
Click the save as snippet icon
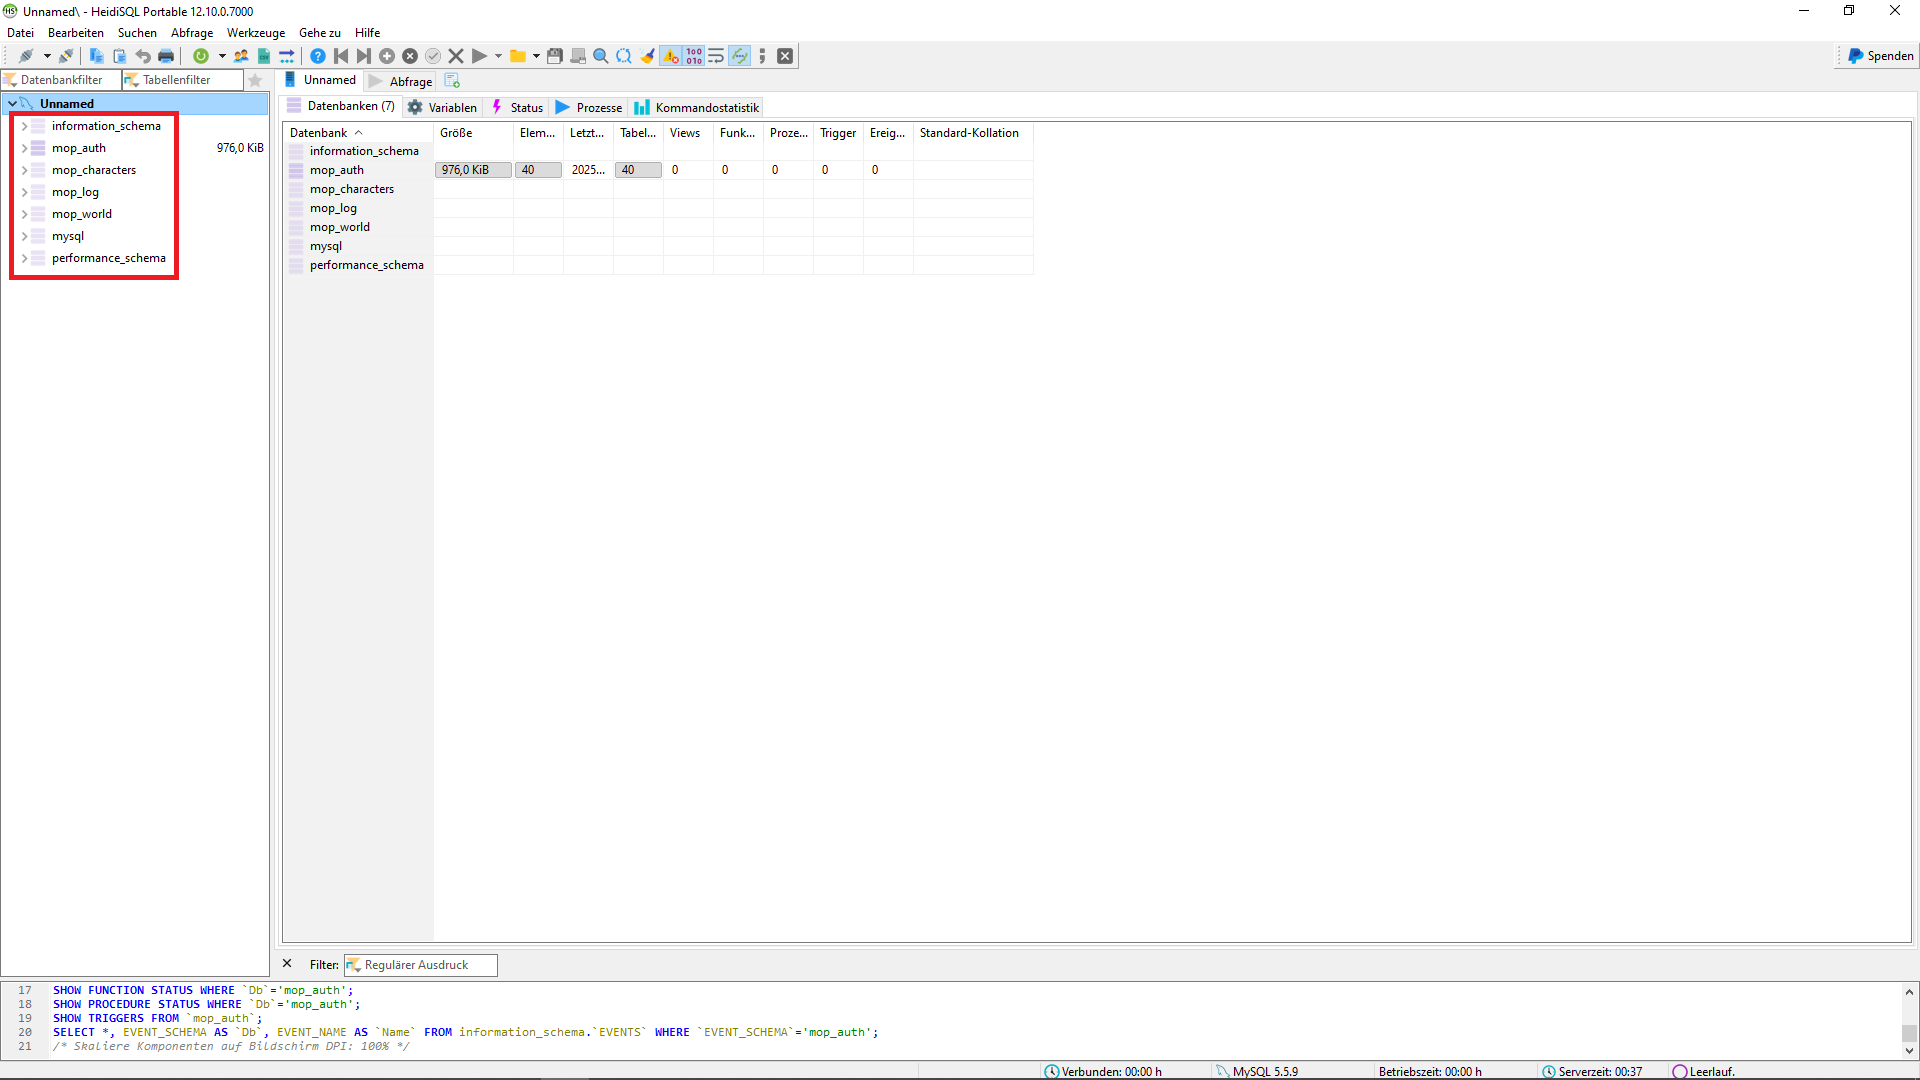(x=578, y=56)
